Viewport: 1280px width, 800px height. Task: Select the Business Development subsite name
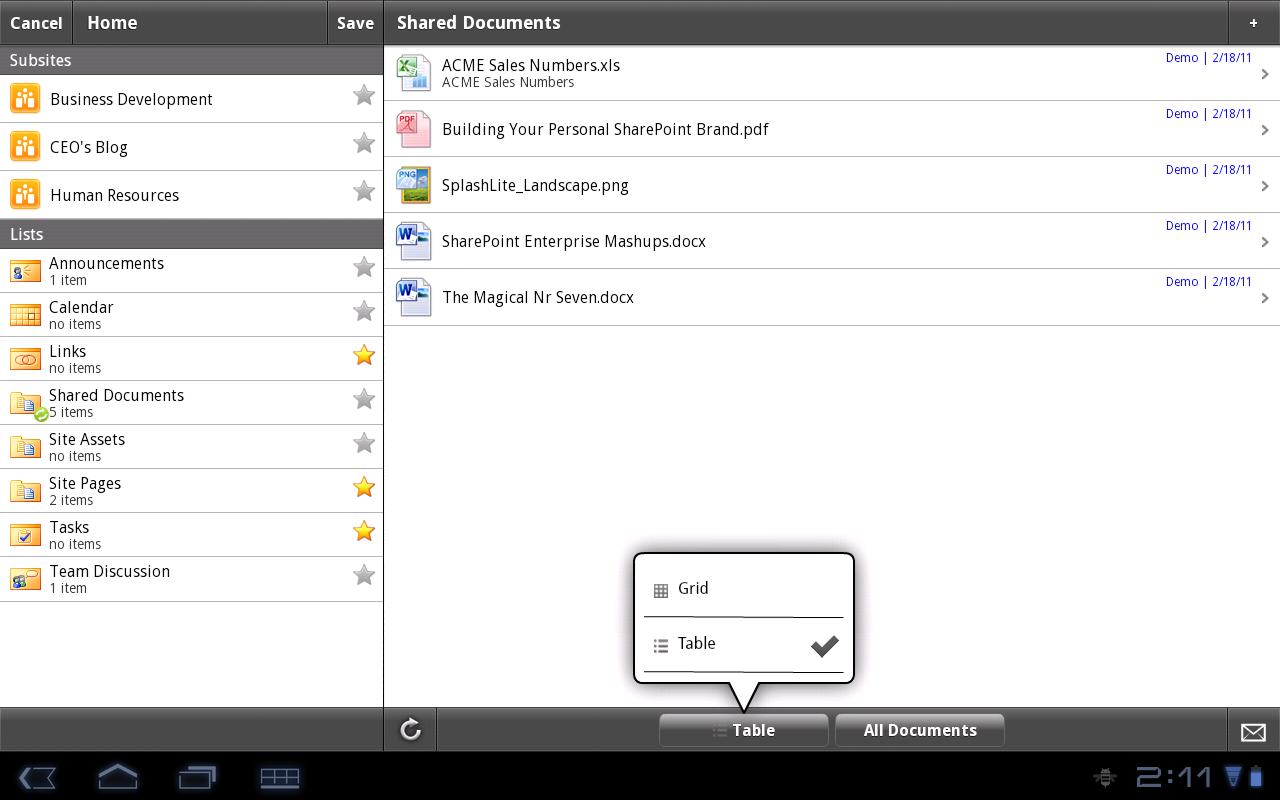131,99
